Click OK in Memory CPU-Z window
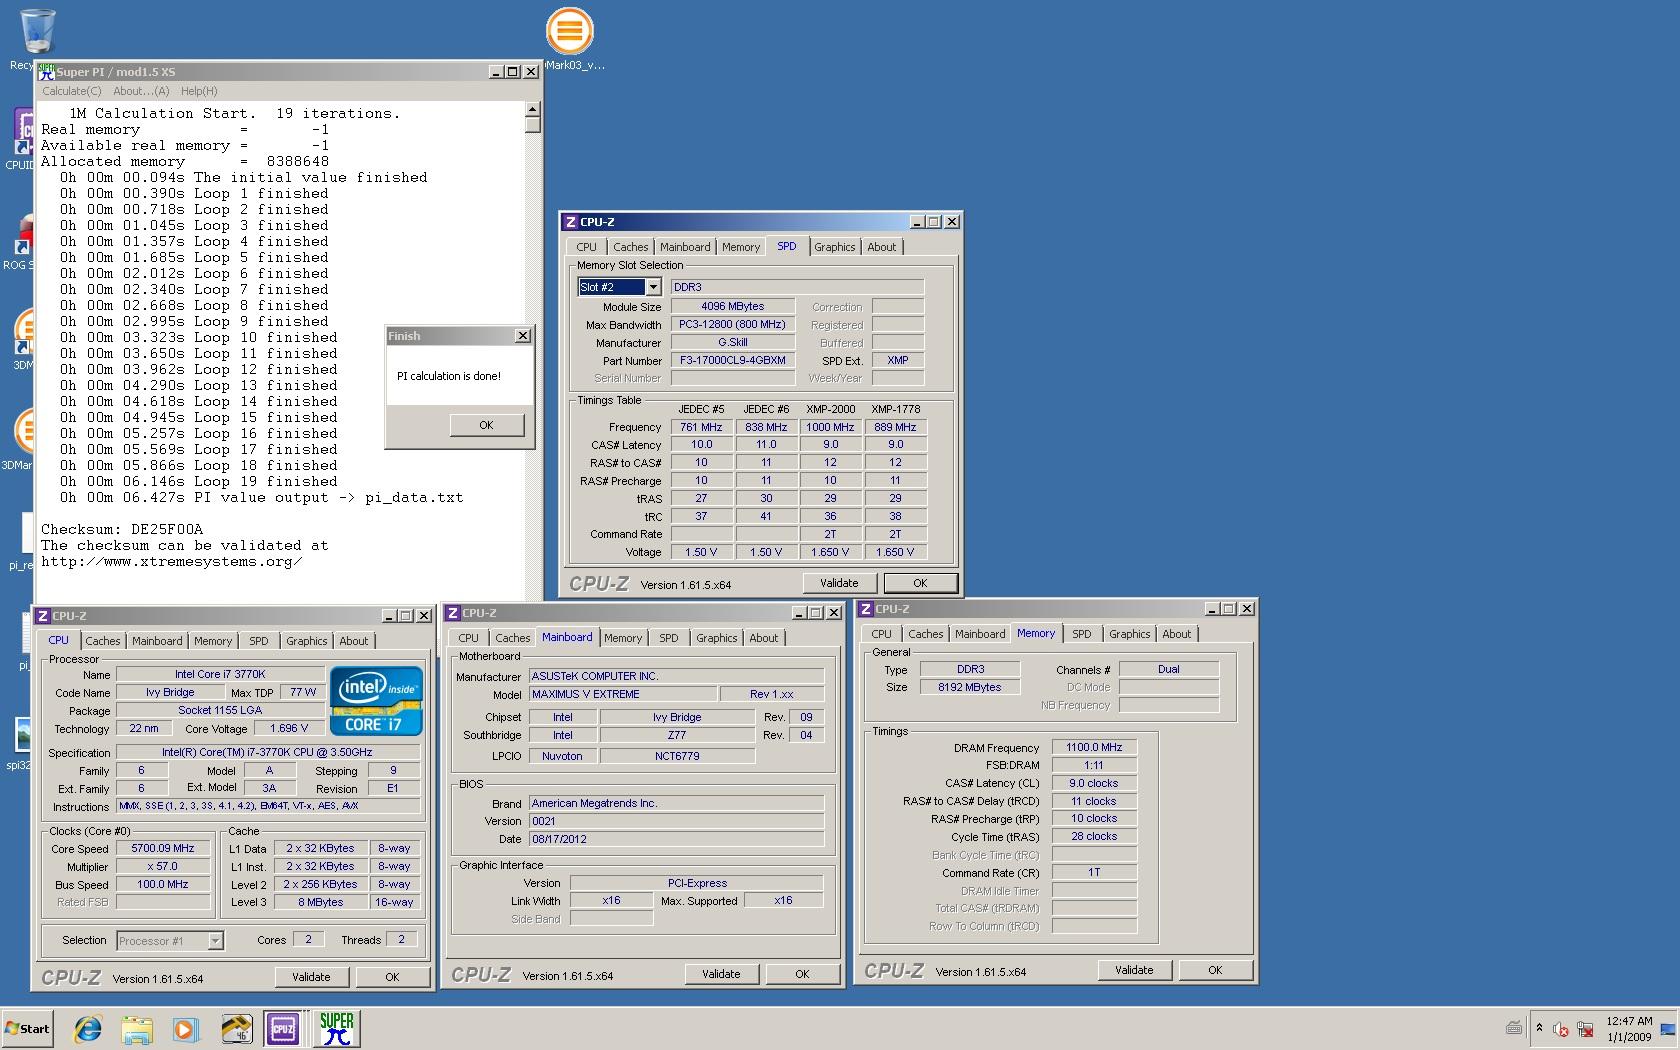Viewport: 1680px width, 1050px height. click(1215, 970)
